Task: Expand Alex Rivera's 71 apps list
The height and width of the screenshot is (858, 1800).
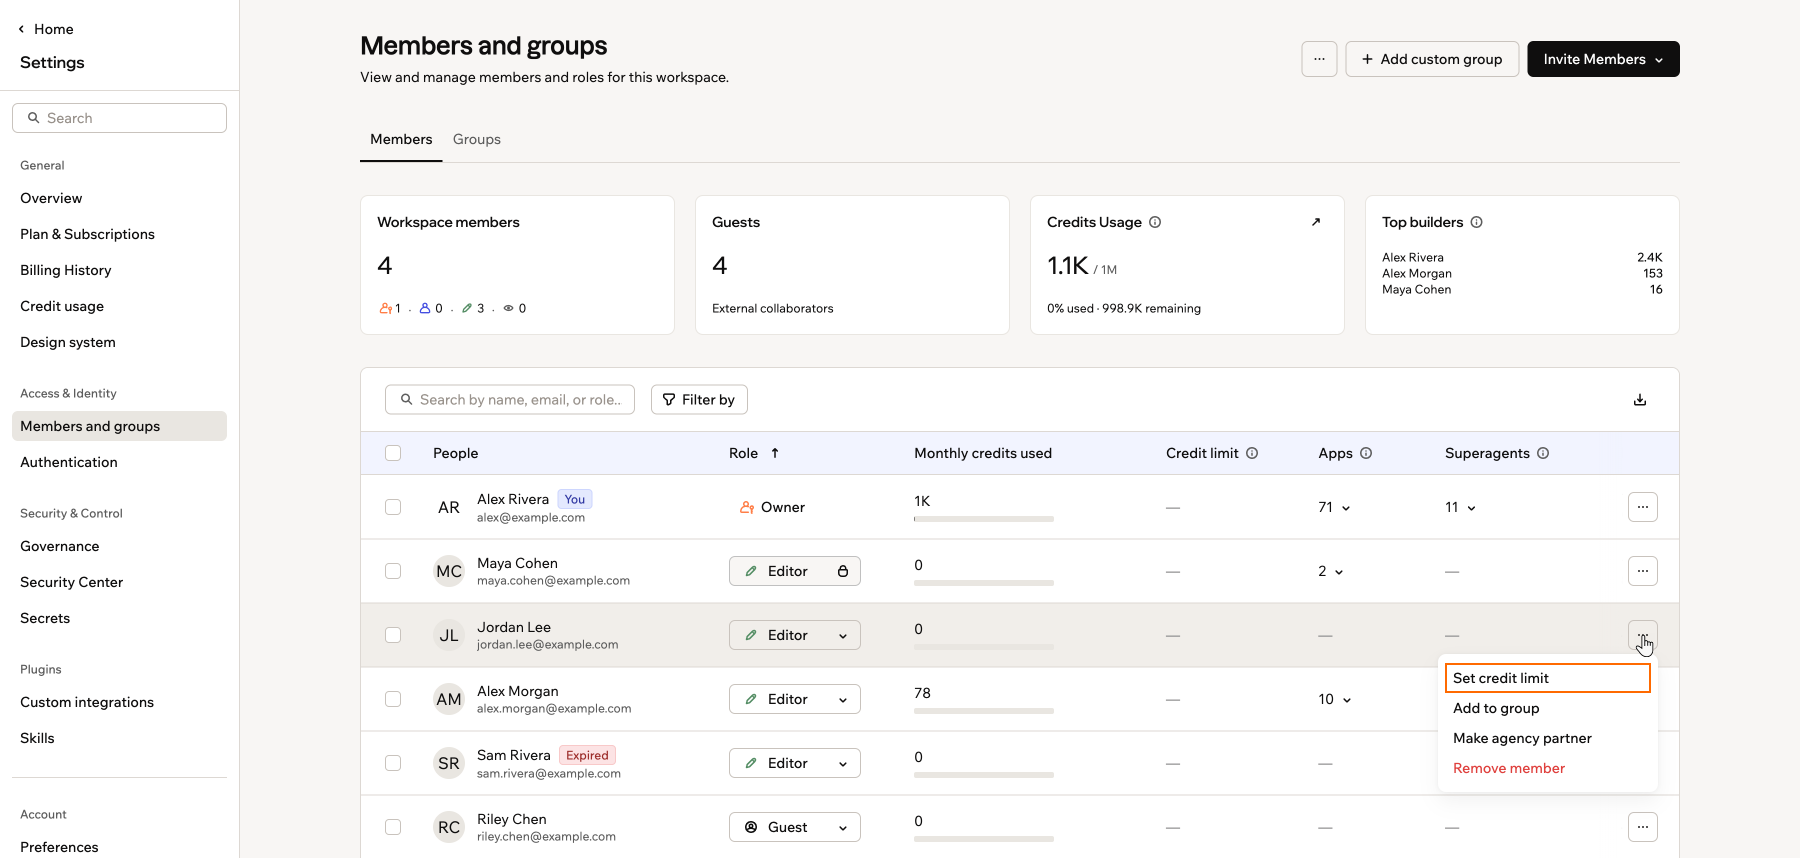Action: point(1334,507)
